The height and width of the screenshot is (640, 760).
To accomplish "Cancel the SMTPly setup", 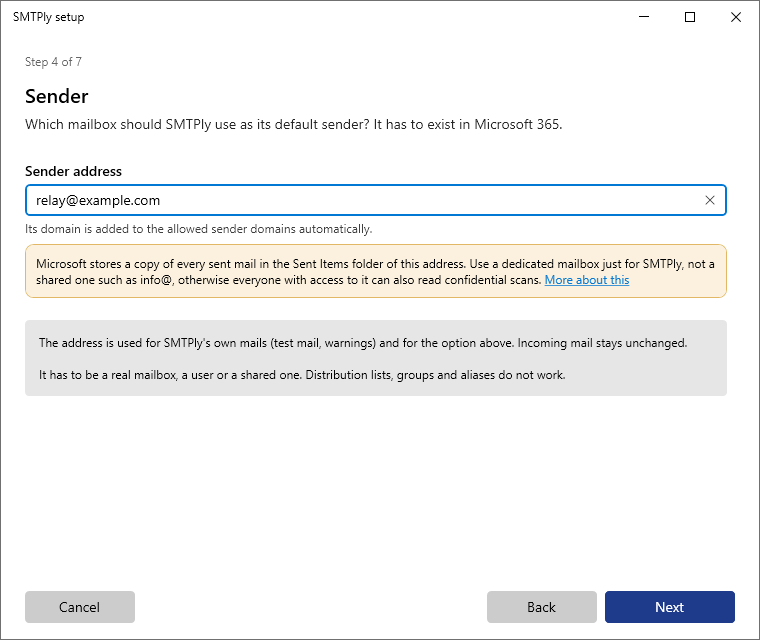I will click(x=79, y=607).
